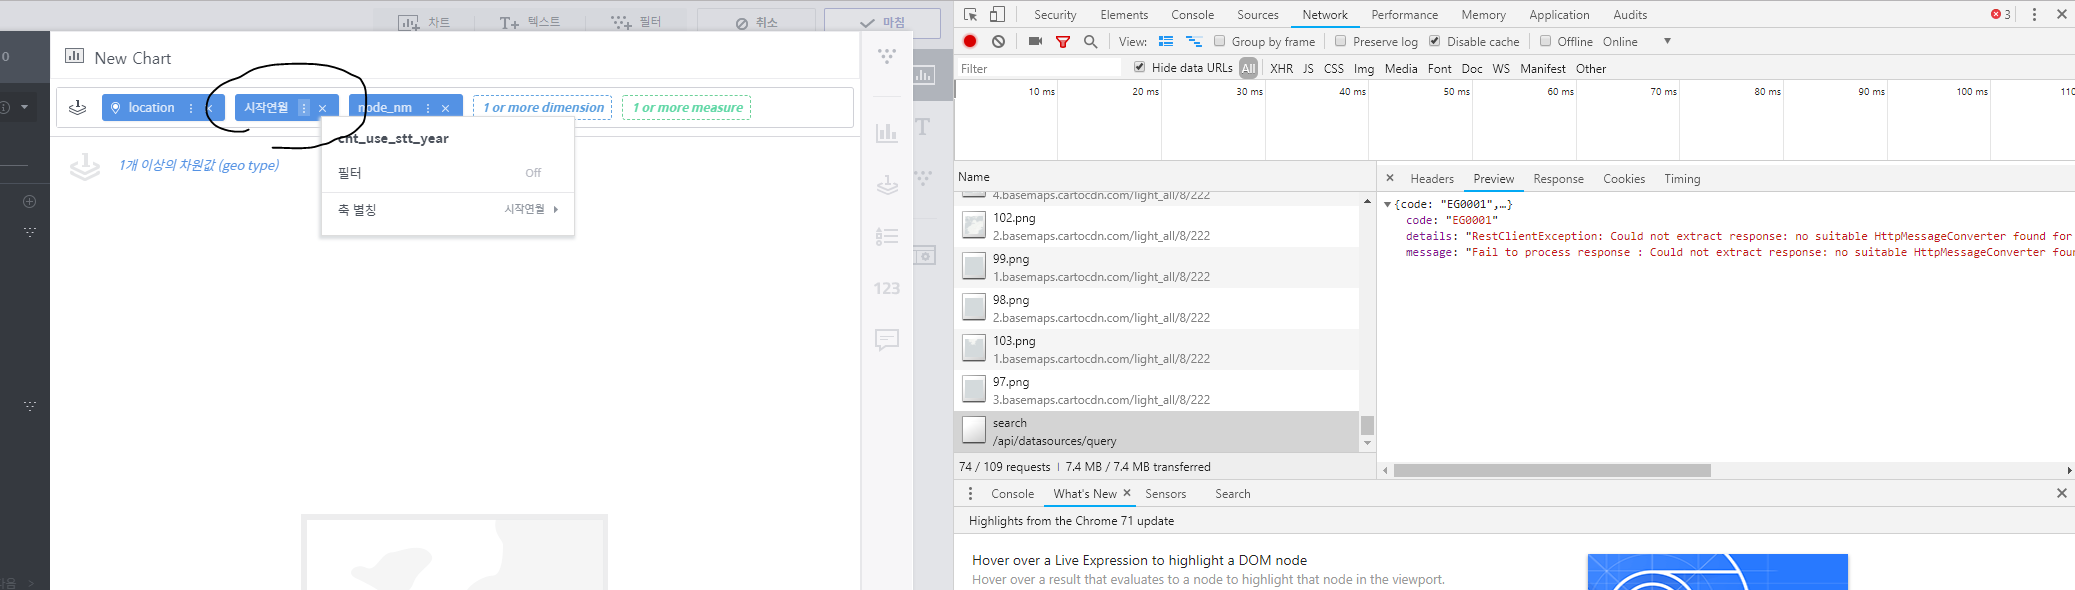Open the Sources tab
The image size is (2075, 590).
[x=1257, y=14]
